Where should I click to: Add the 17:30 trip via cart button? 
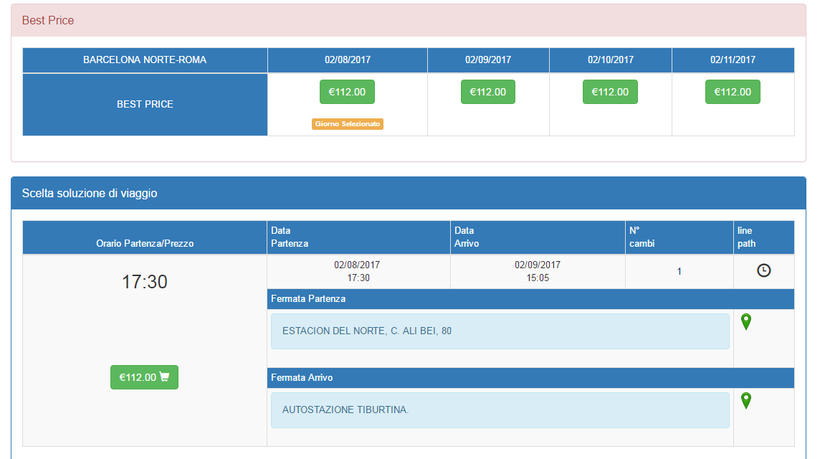click(144, 377)
